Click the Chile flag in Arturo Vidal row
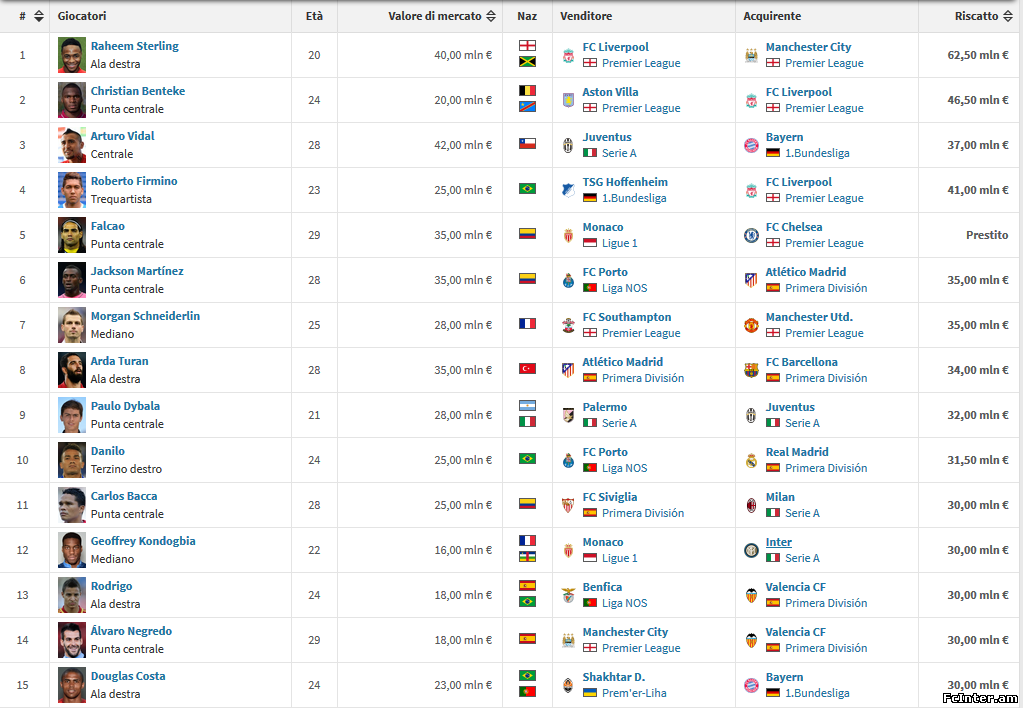Image resolution: width=1023 pixels, height=708 pixels. tap(527, 144)
